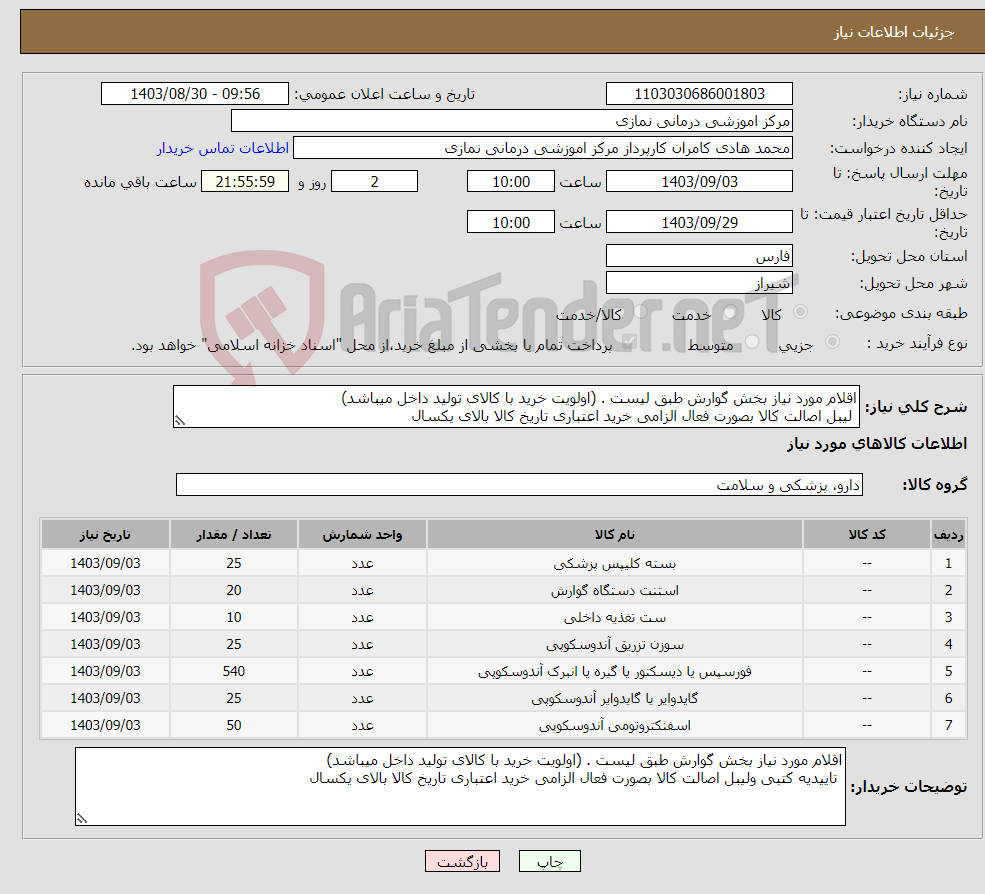Click price validity date 1403/09/29 field
Image resolution: width=985 pixels, height=894 pixels.
pos(699,222)
